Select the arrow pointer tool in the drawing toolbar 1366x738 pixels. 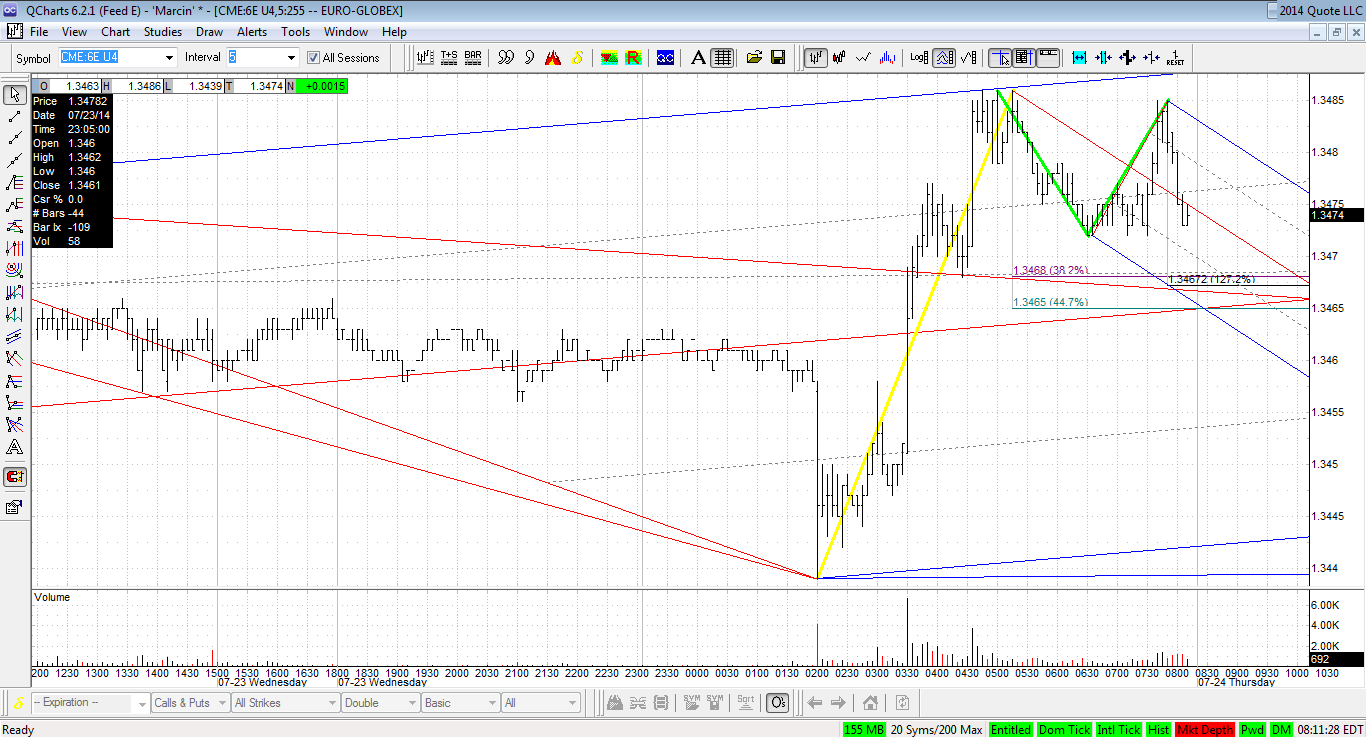pos(15,95)
